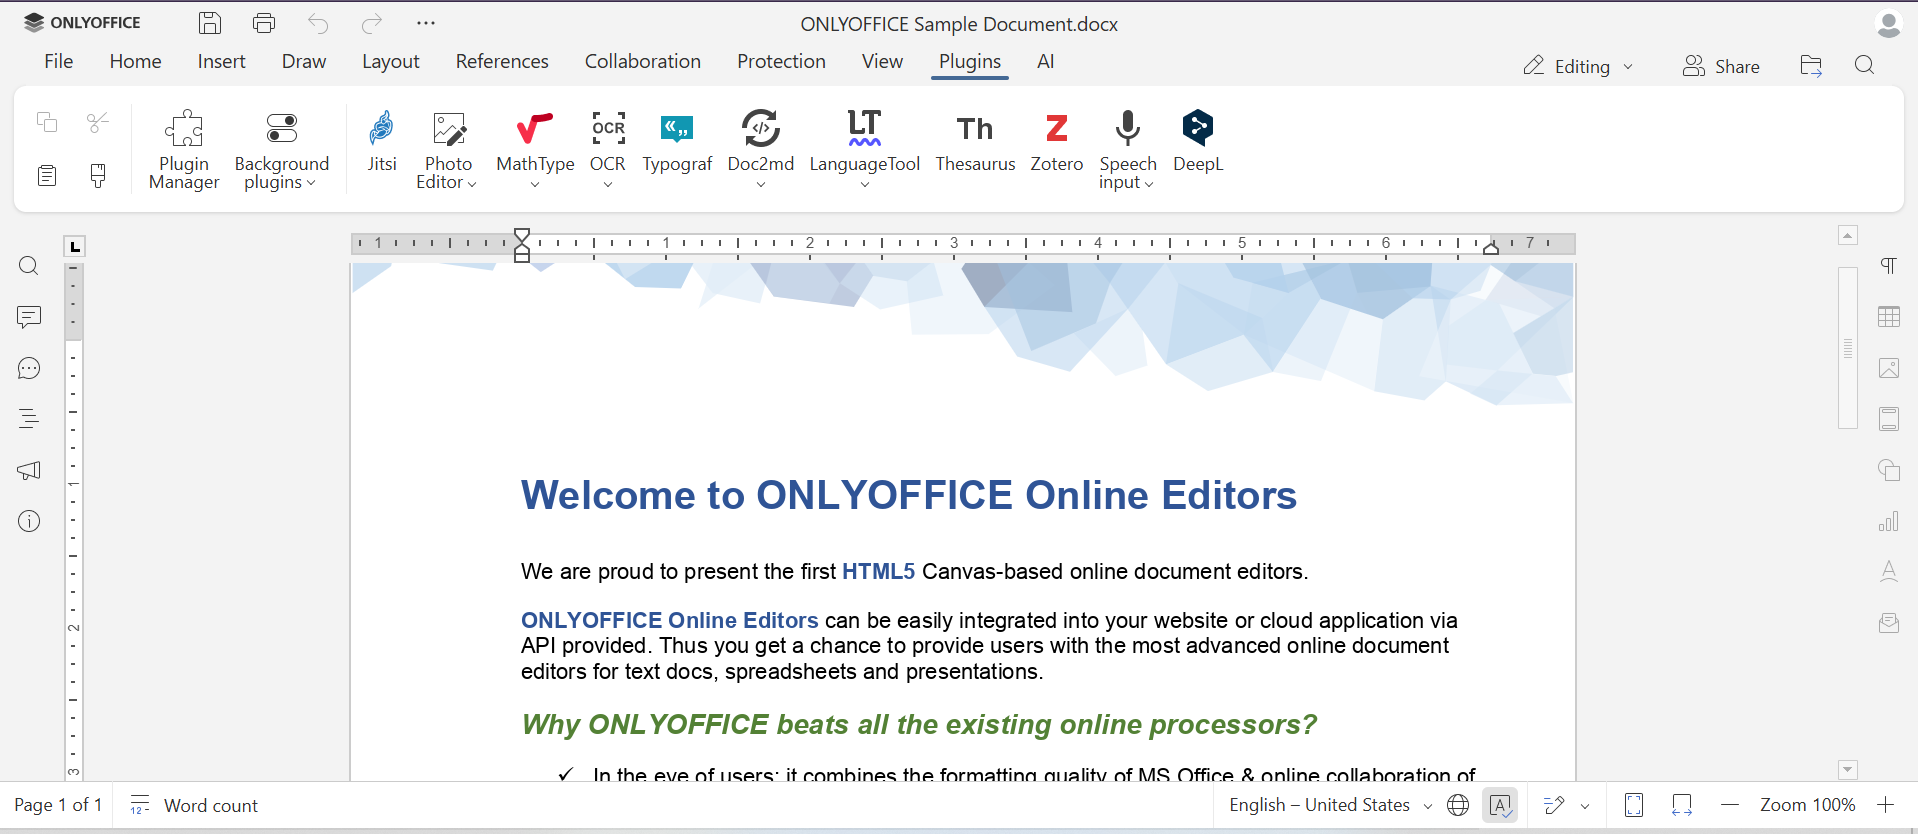The image size is (1918, 834).
Task: Print the document using the printer icon
Action: click(x=264, y=23)
